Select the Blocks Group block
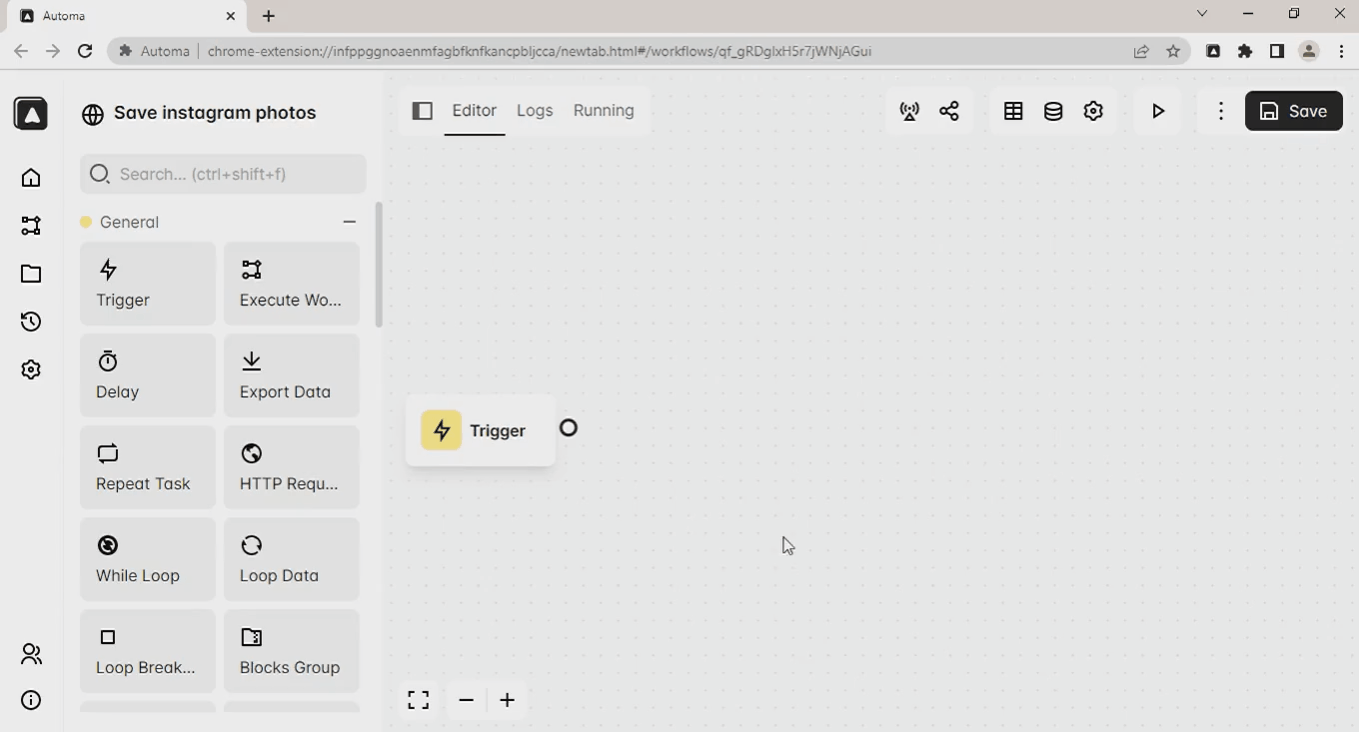 point(292,652)
